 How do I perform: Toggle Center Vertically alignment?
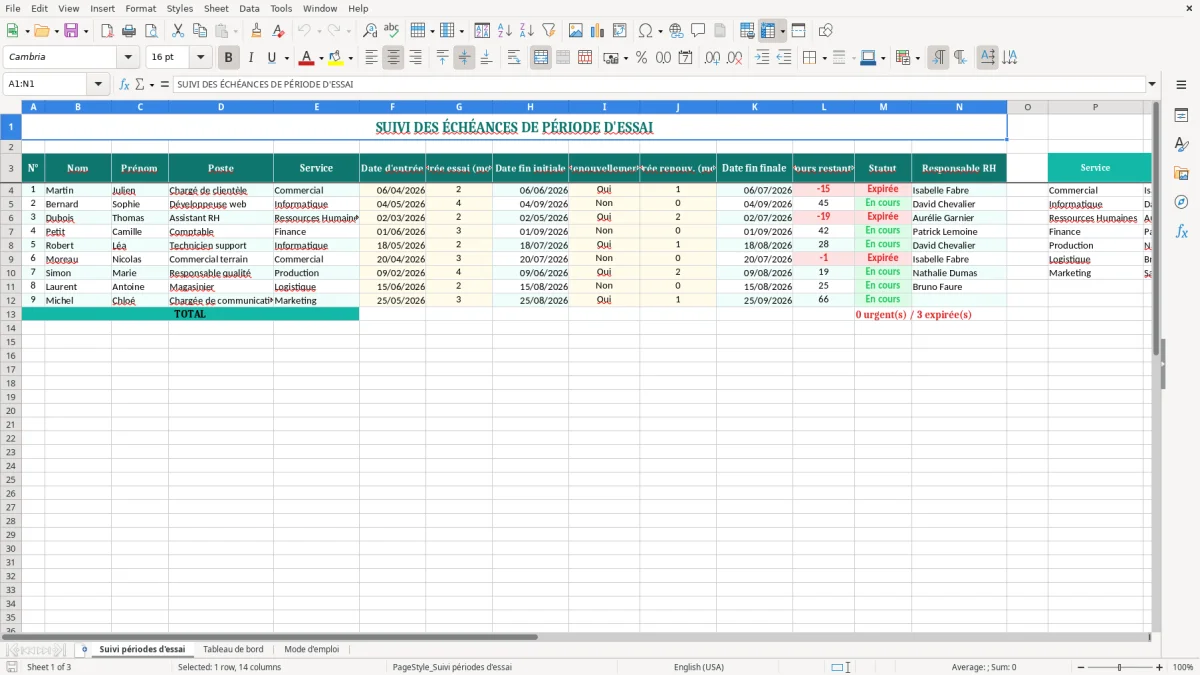click(464, 58)
